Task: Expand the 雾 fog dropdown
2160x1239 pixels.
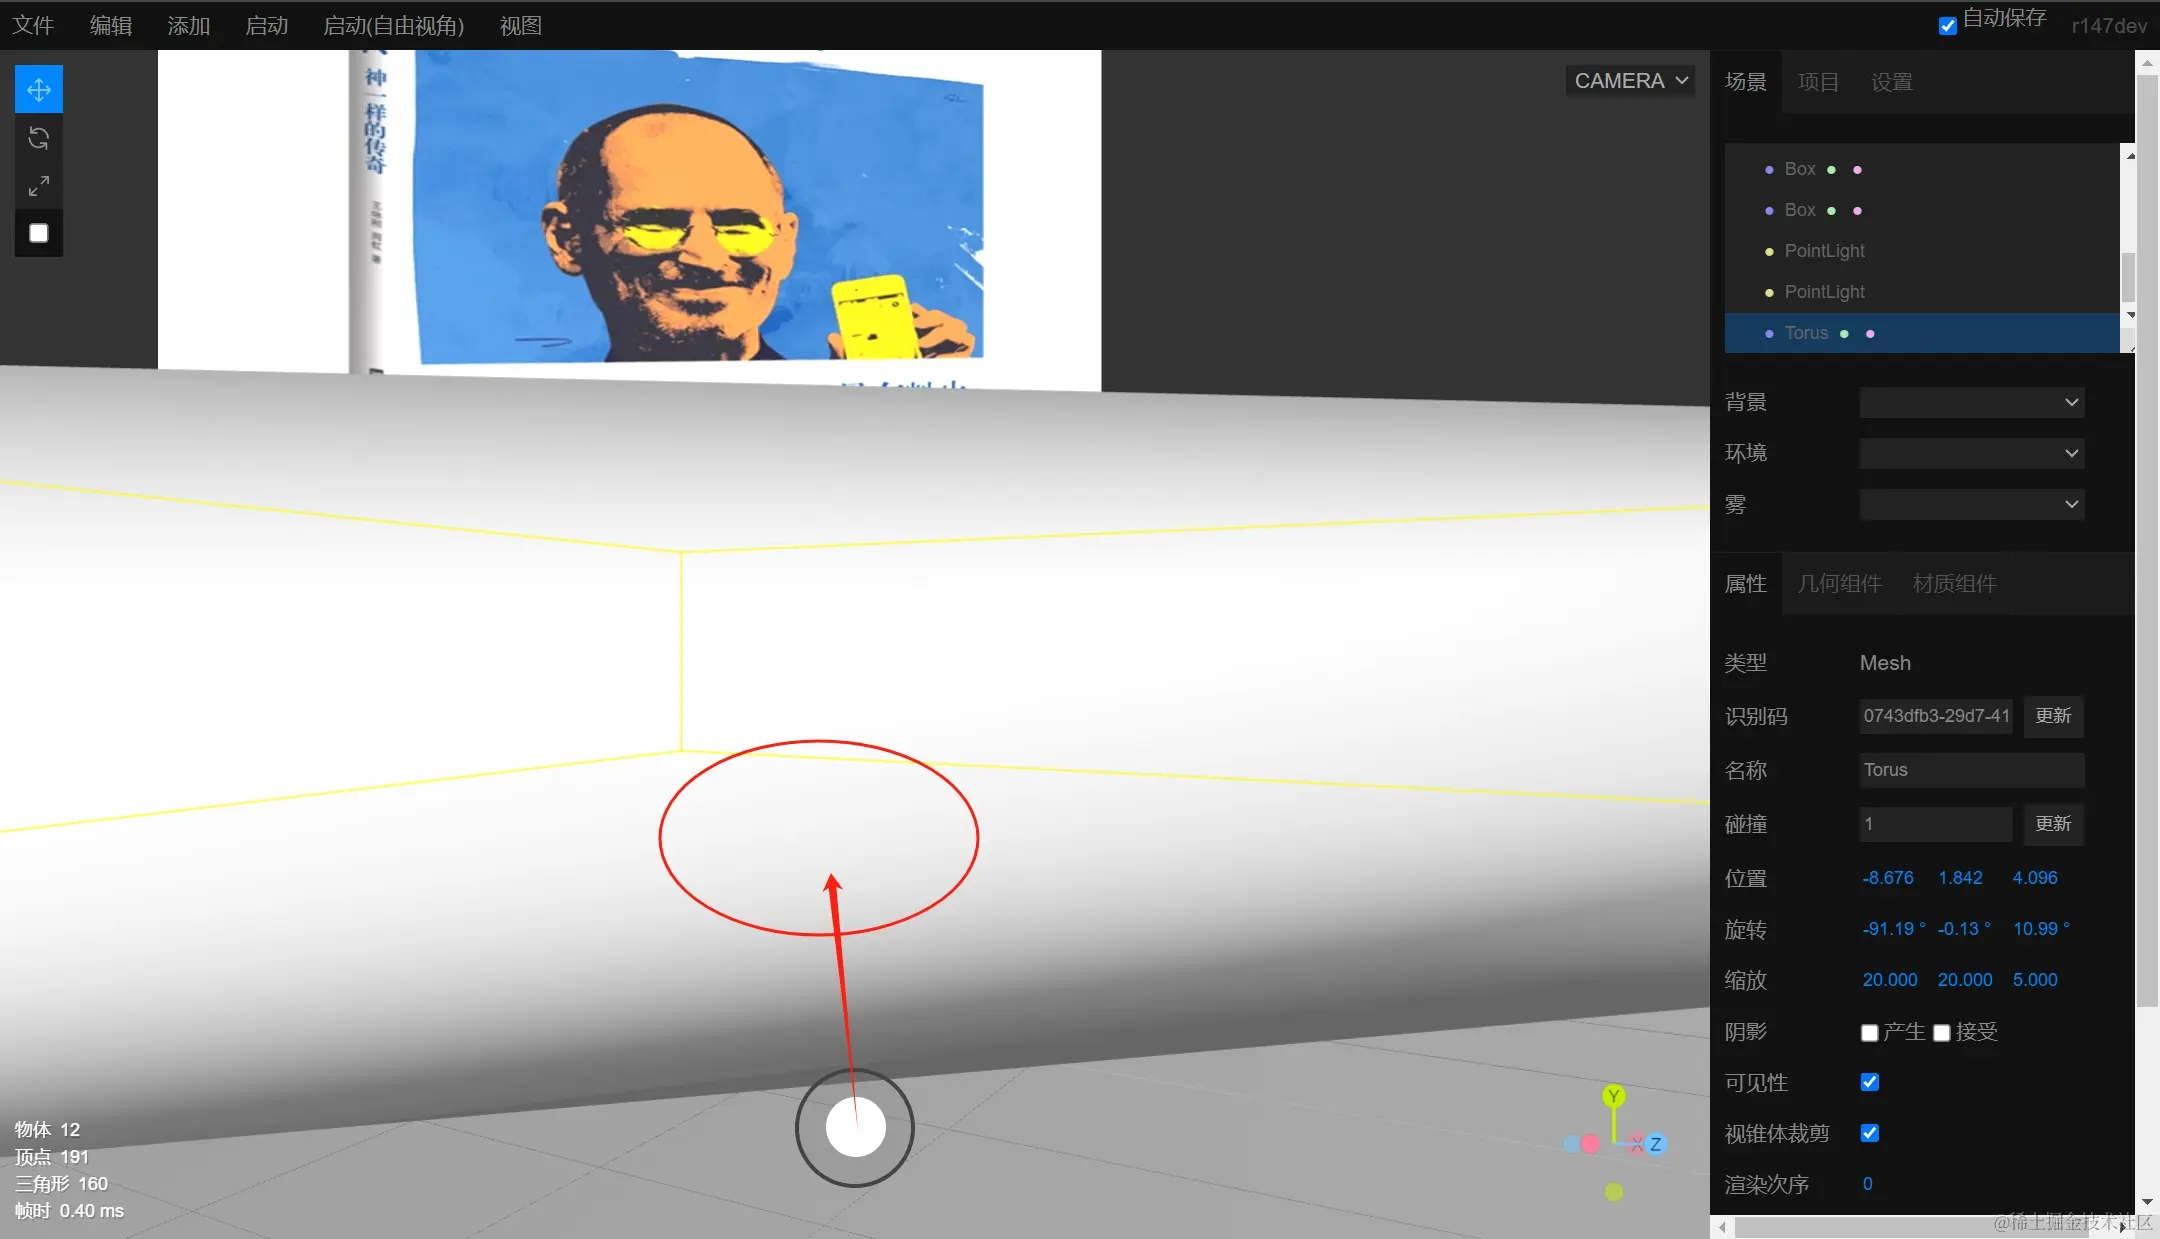Action: (x=1971, y=505)
